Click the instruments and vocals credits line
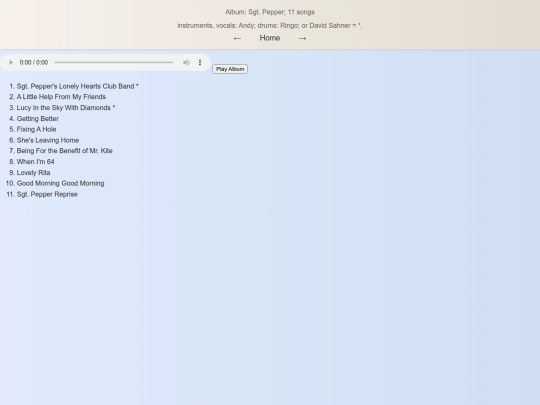Image resolution: width=540 pixels, height=405 pixels. 270,25
